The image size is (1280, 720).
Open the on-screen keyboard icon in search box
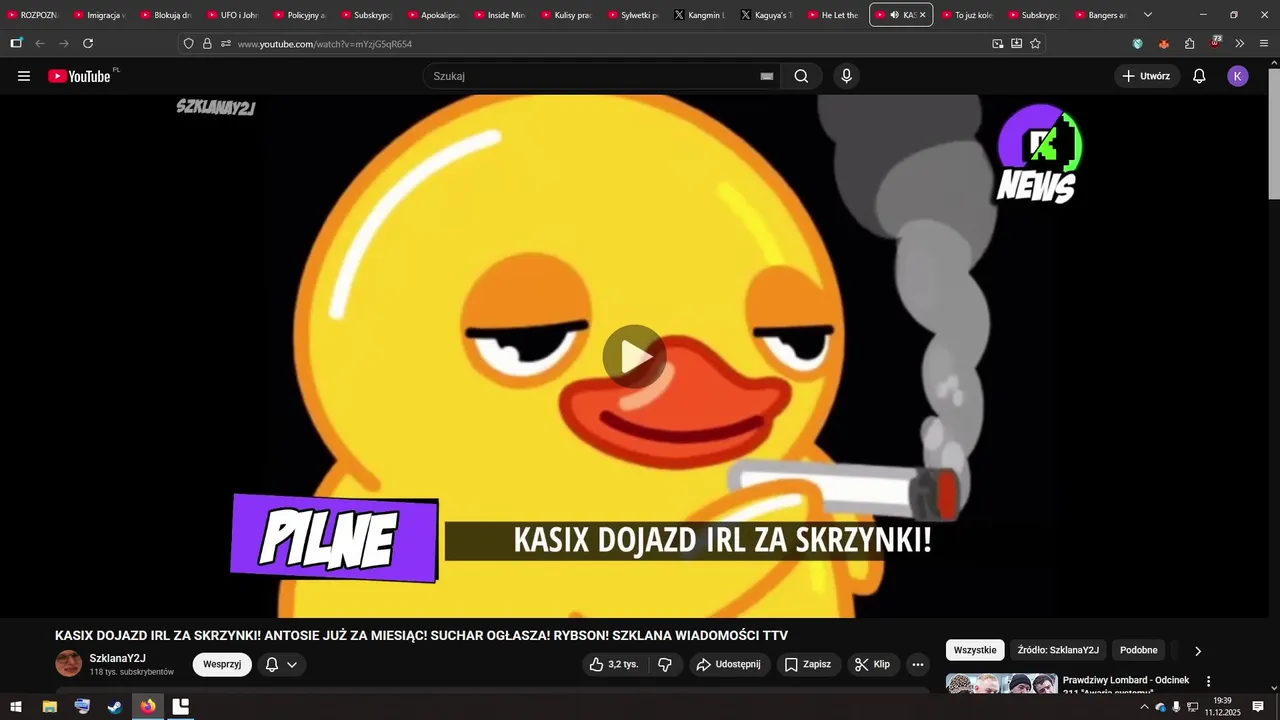tap(767, 76)
